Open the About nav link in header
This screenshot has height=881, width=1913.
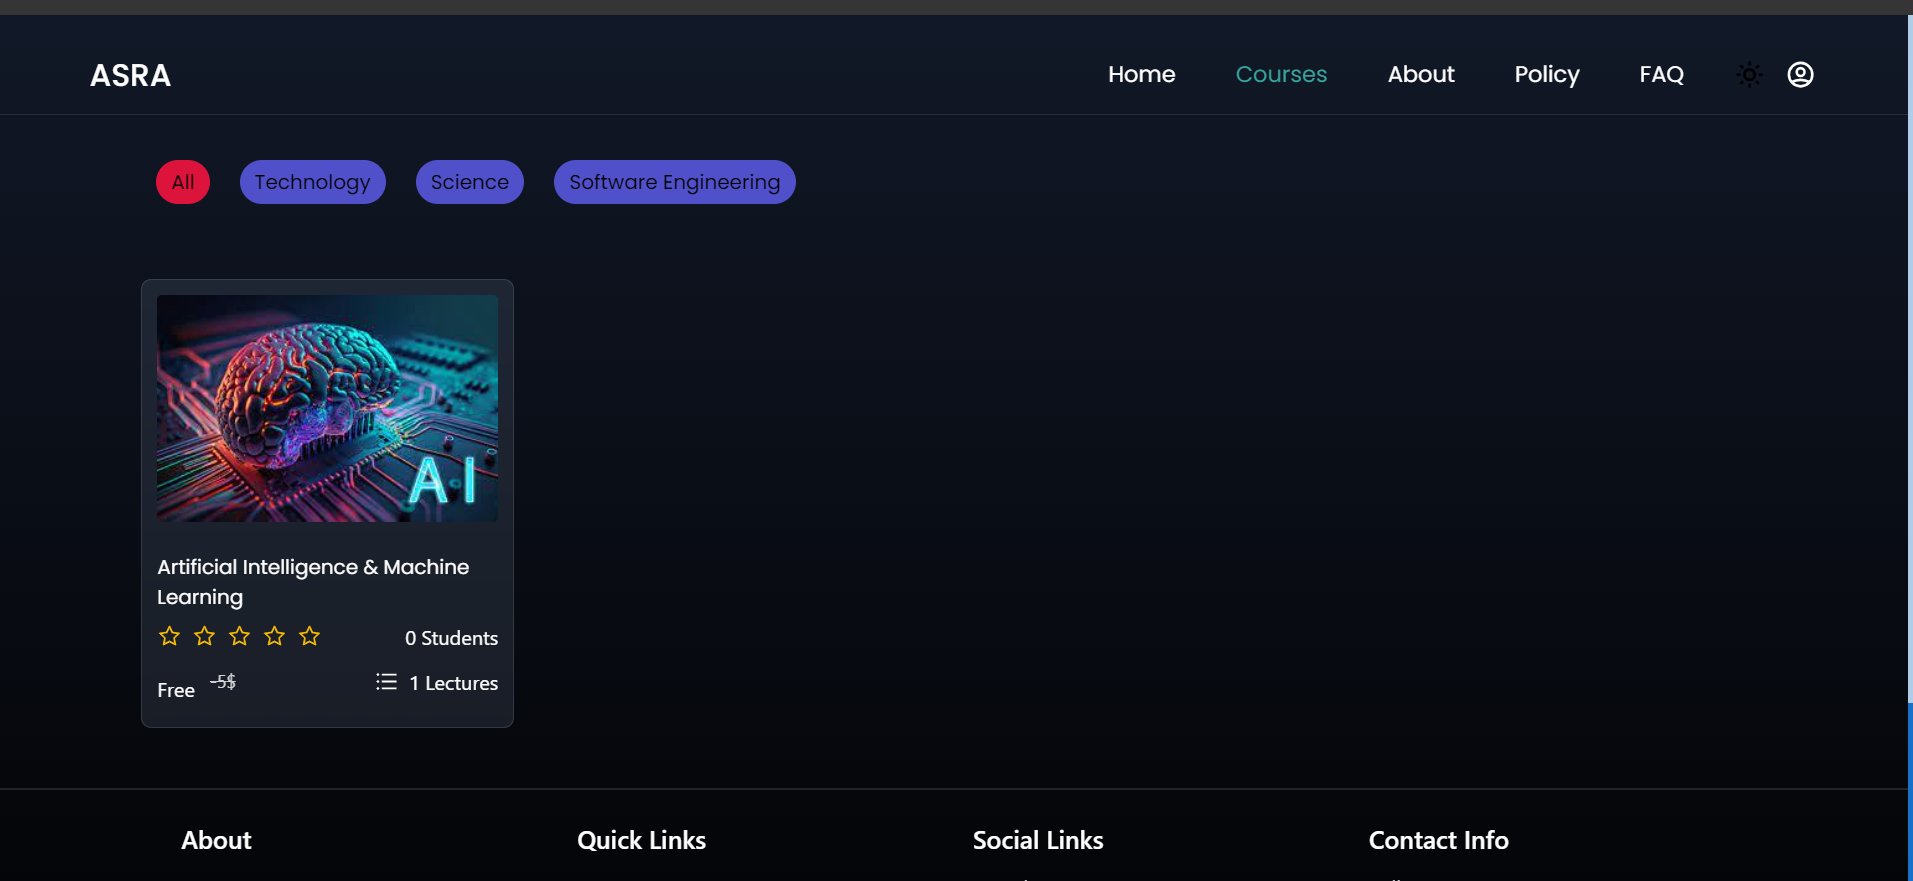tap(1421, 74)
